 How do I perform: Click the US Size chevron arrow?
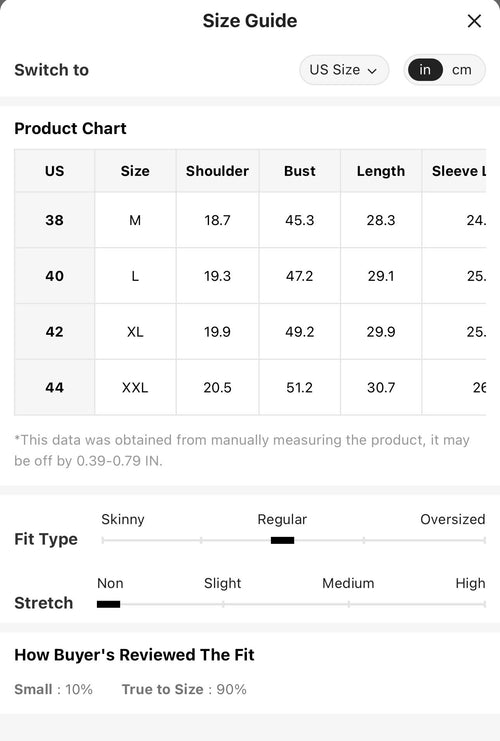pos(372,71)
